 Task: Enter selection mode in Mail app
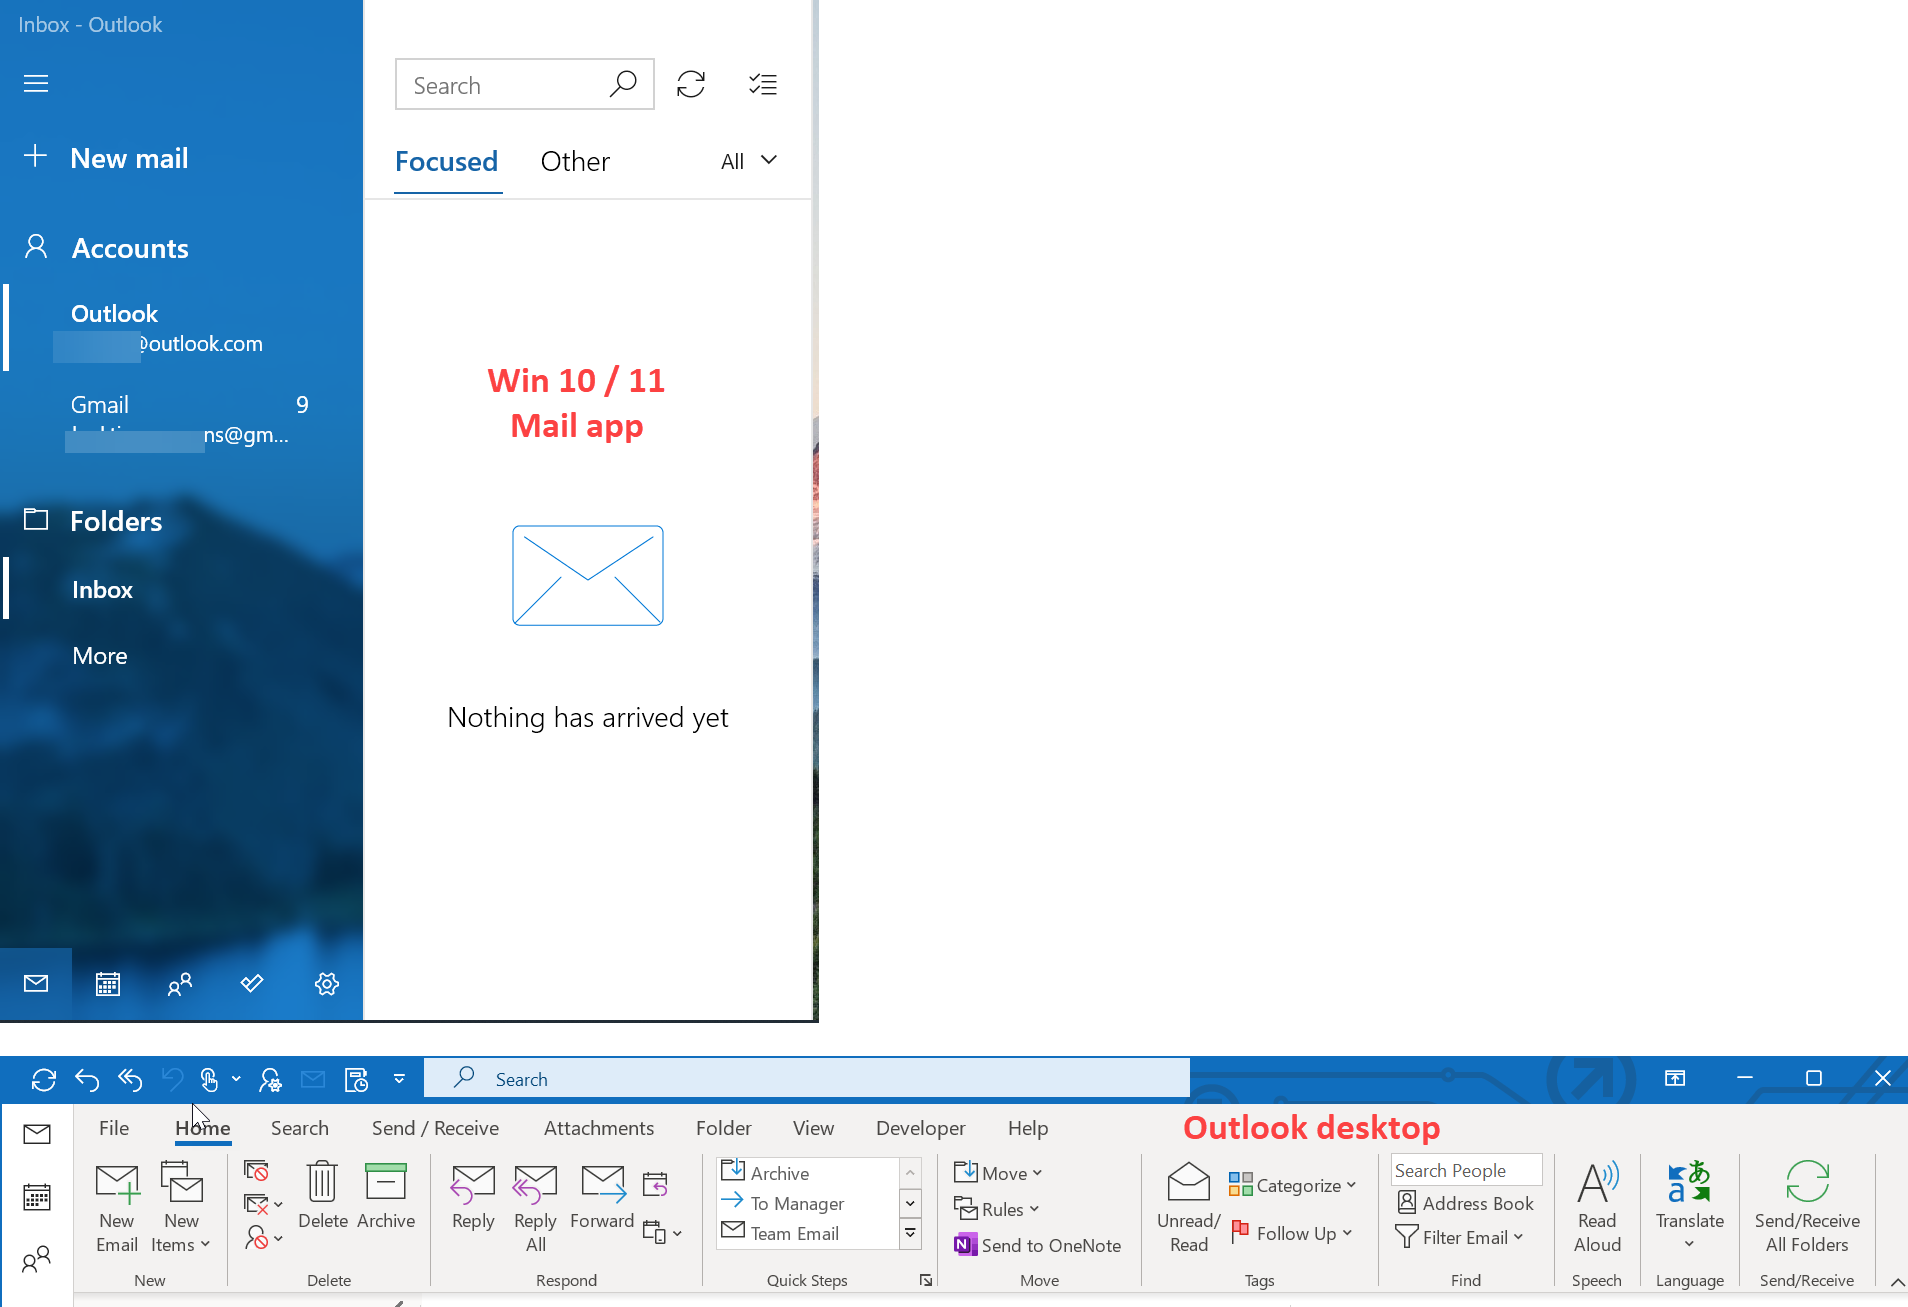pos(763,84)
